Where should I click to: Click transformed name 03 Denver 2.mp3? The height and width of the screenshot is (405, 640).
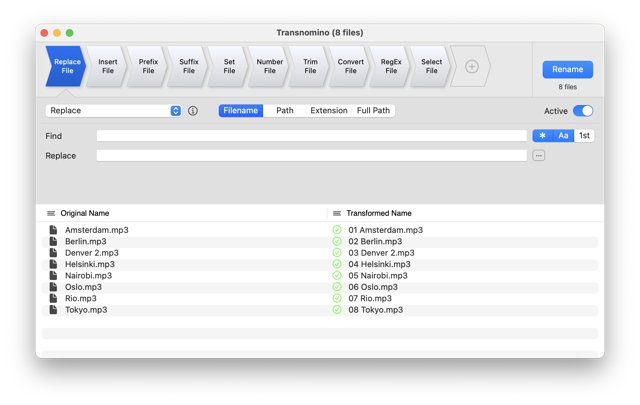point(381,253)
